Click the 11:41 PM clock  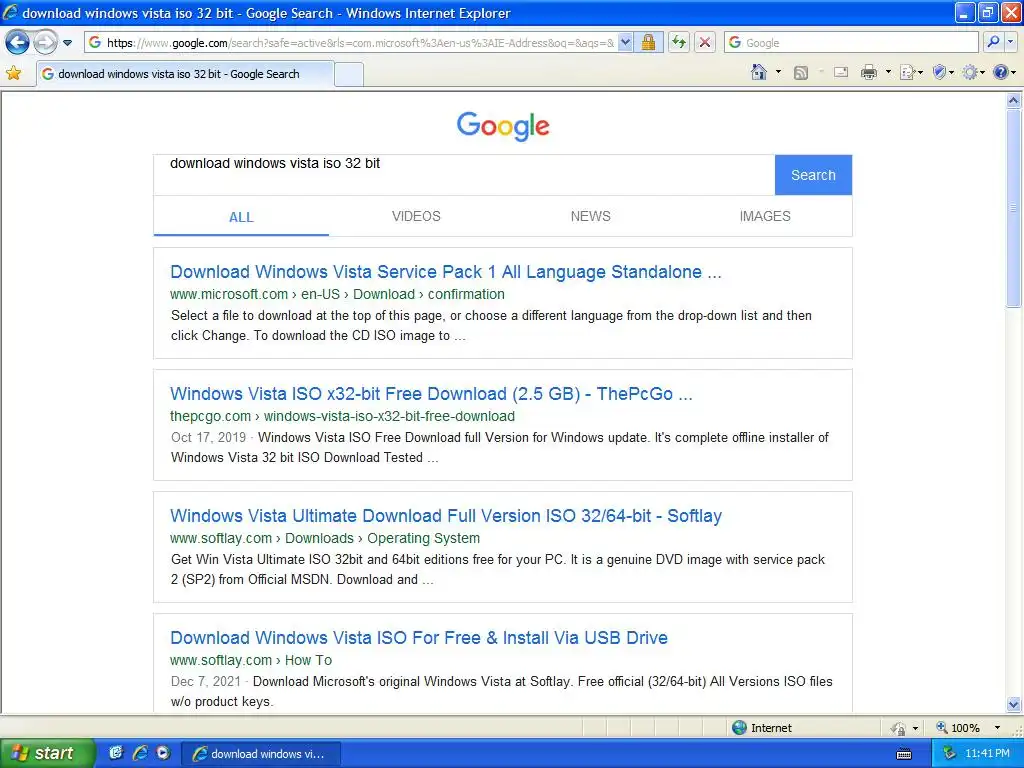click(x=987, y=754)
